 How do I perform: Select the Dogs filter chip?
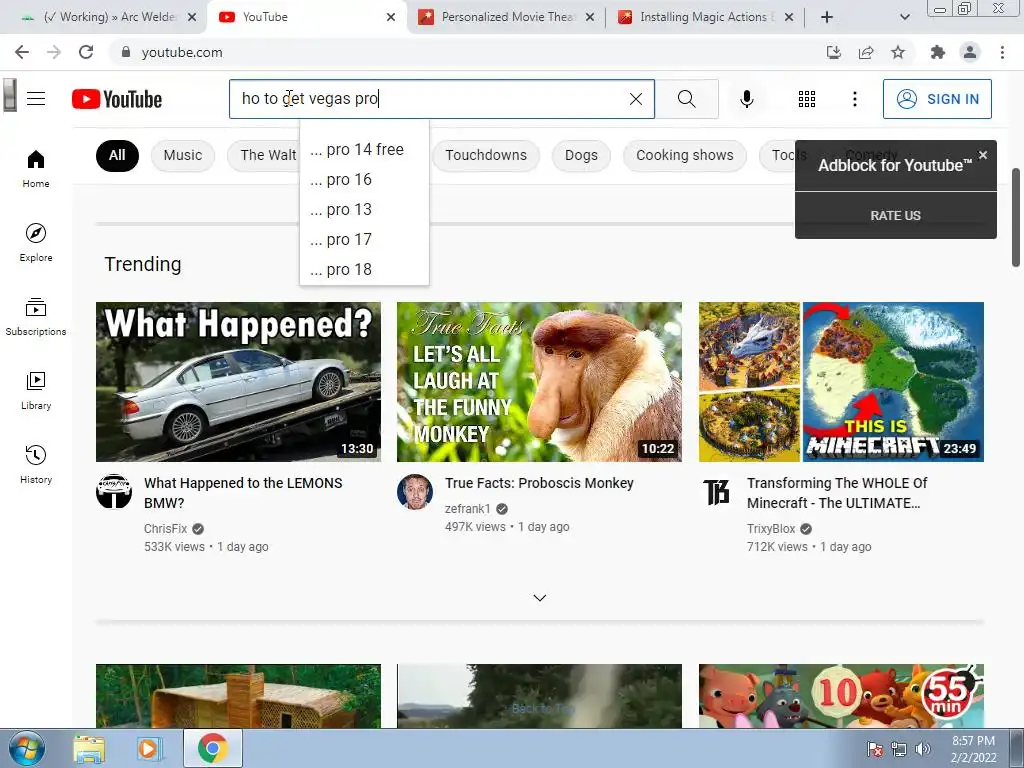coord(581,155)
